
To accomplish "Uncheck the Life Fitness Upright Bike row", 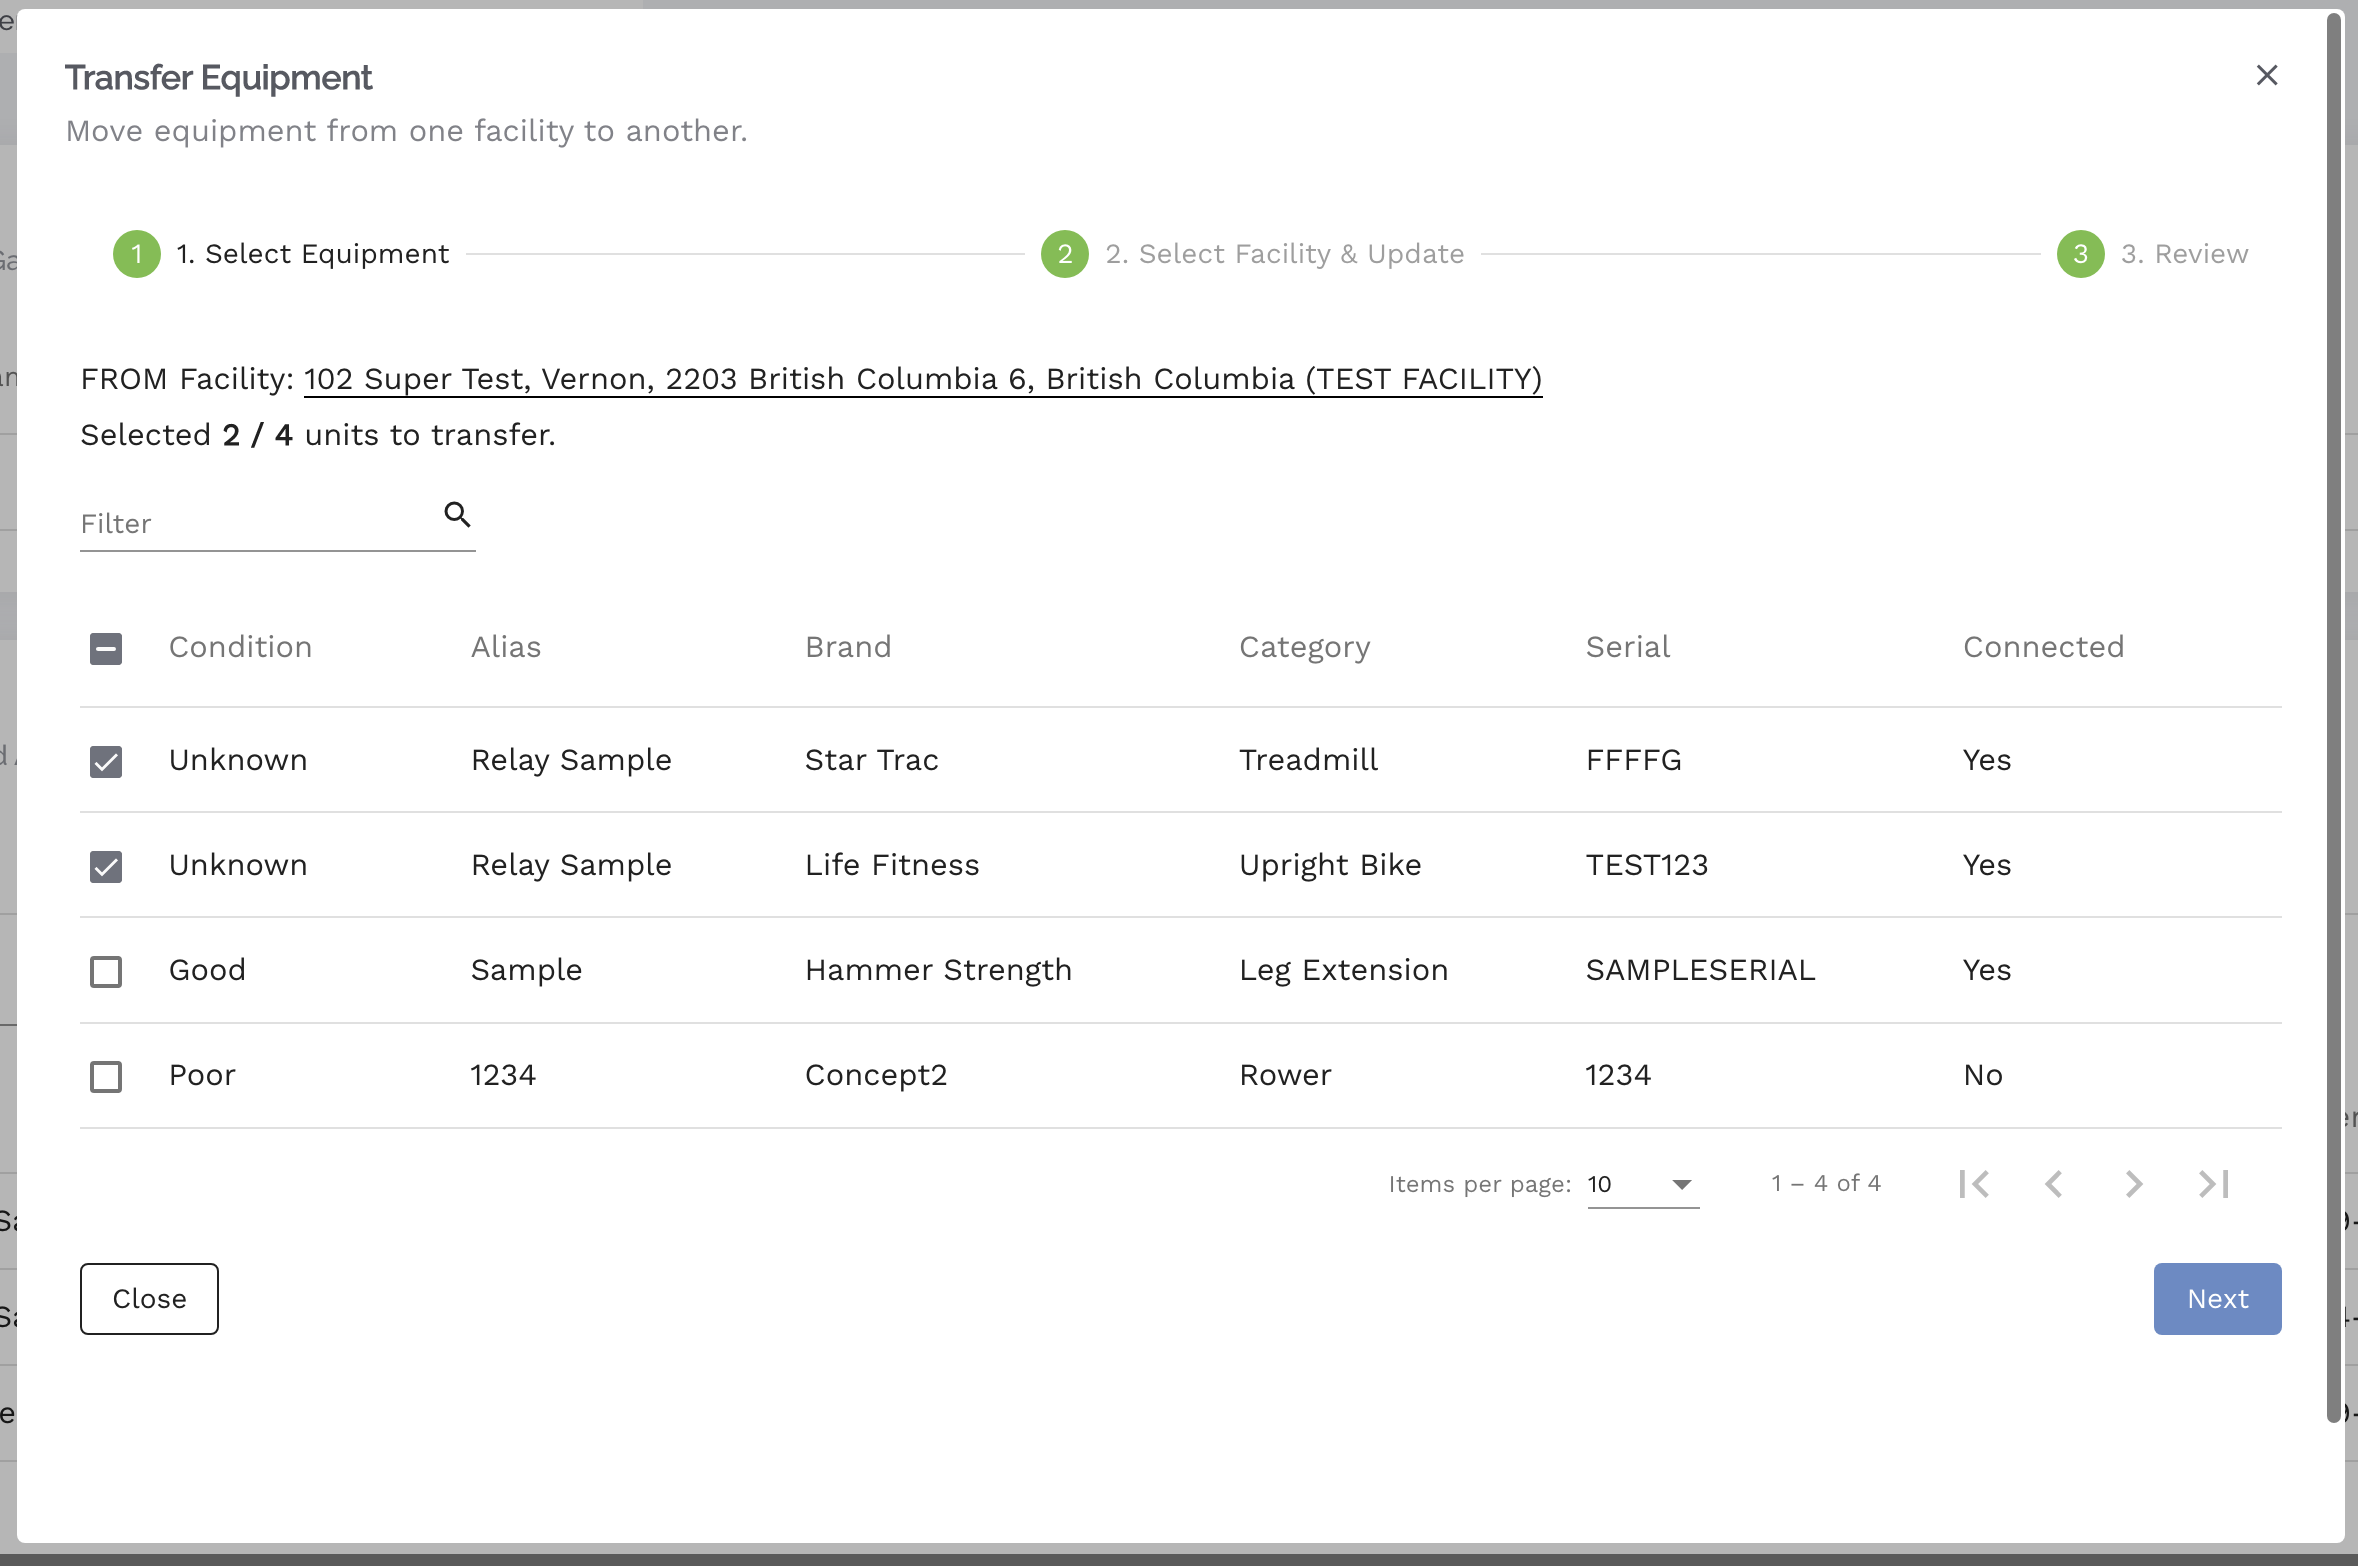I will pos(106,866).
